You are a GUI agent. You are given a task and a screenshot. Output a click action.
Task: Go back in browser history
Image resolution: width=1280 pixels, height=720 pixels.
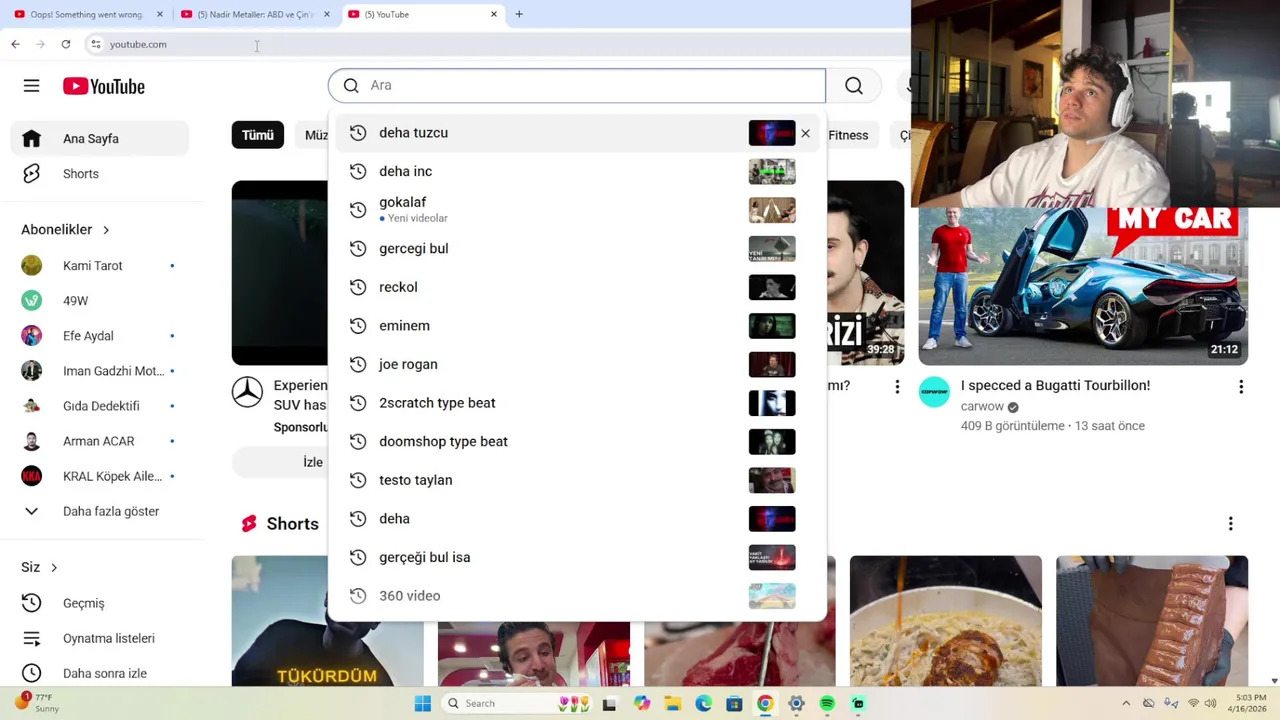pyautogui.click(x=15, y=44)
